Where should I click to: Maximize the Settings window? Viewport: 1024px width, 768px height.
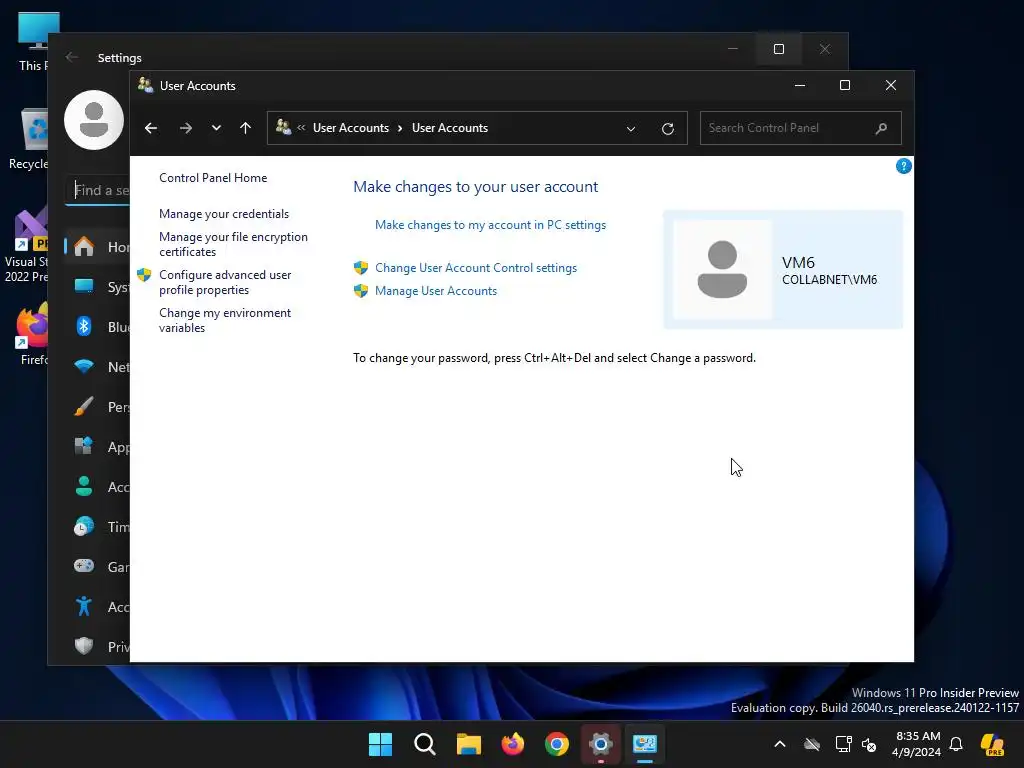(778, 49)
